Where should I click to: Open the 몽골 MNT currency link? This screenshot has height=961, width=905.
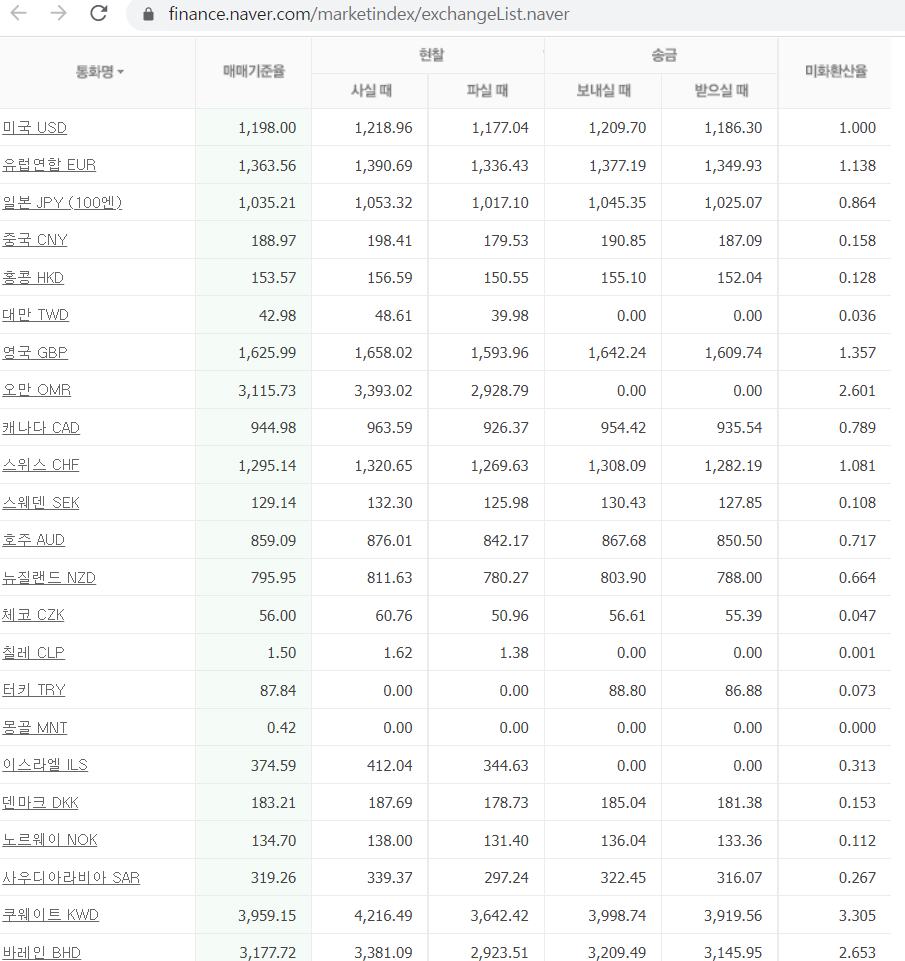34,727
